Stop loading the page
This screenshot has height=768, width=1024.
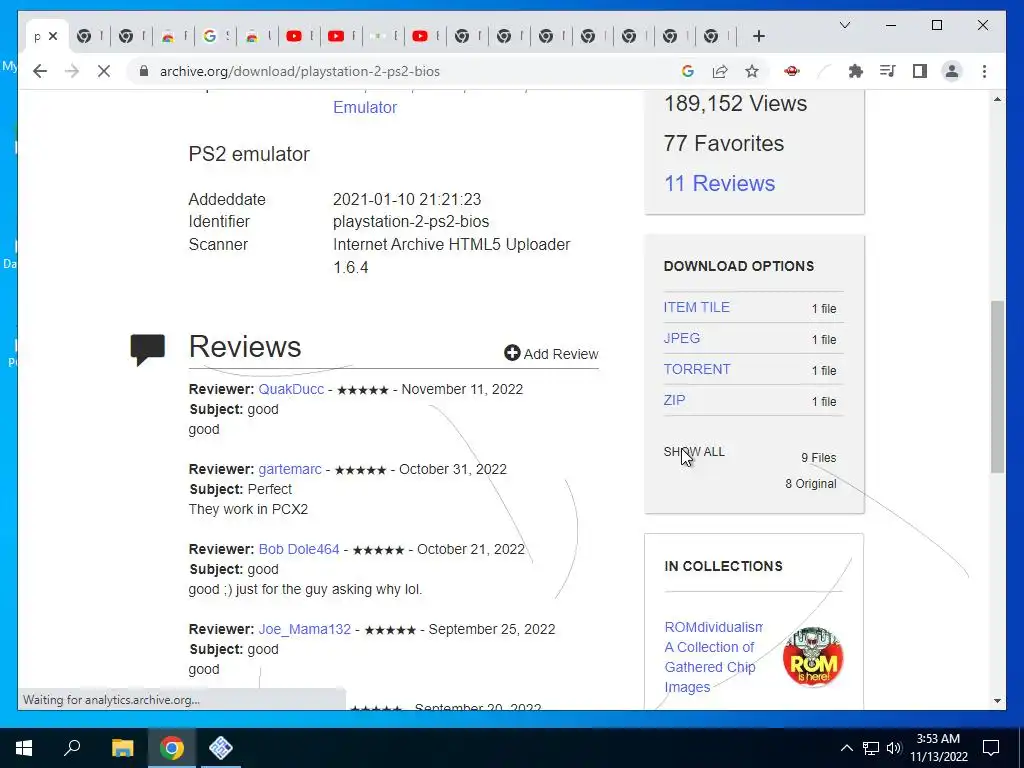point(104,71)
